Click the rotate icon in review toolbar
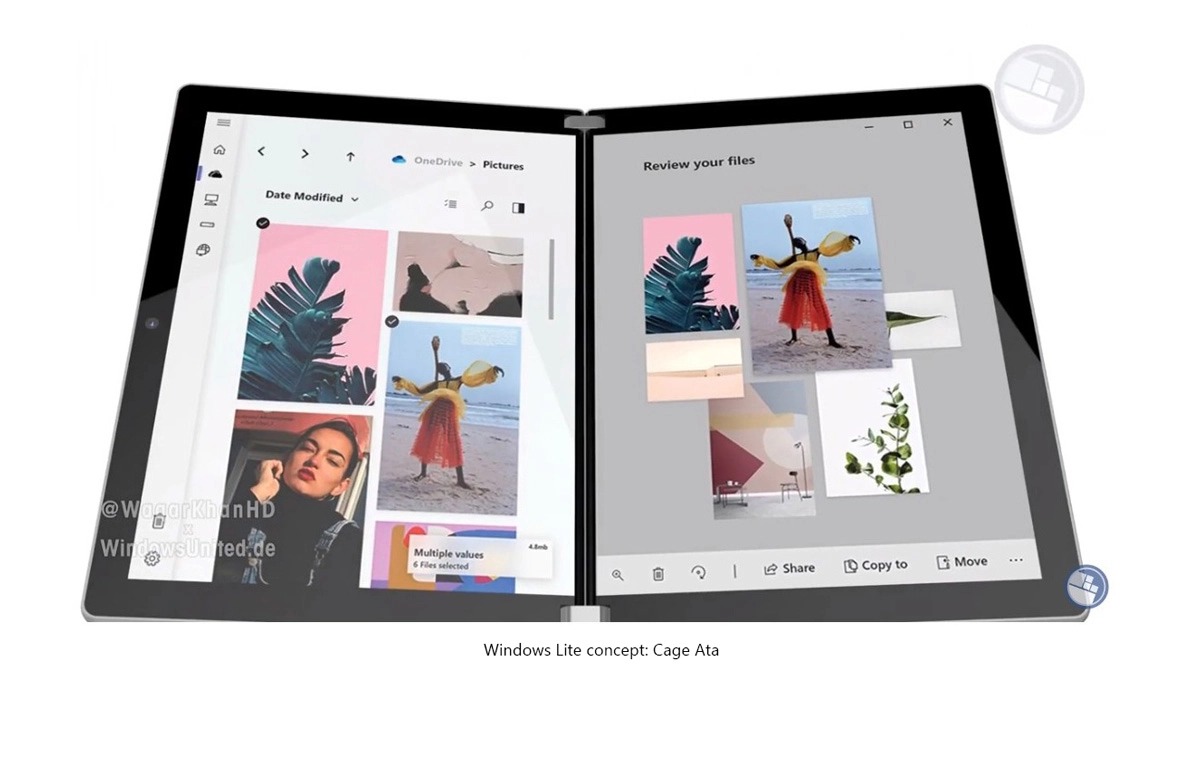Image resolution: width=1200 pixels, height=761 pixels. point(698,572)
